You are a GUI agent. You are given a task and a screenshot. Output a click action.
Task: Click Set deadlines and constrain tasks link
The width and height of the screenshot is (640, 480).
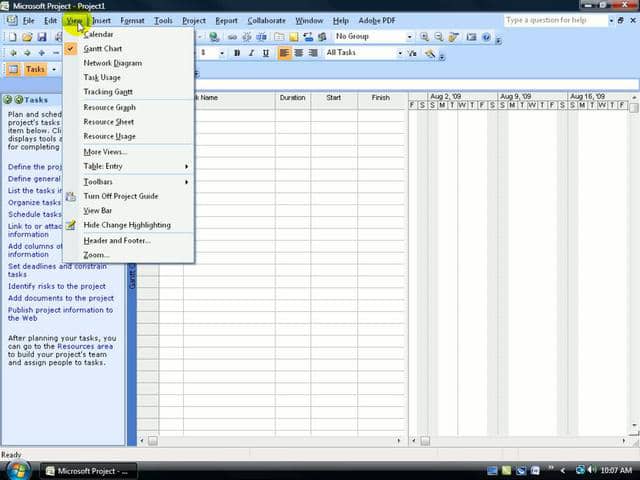click(x=57, y=270)
